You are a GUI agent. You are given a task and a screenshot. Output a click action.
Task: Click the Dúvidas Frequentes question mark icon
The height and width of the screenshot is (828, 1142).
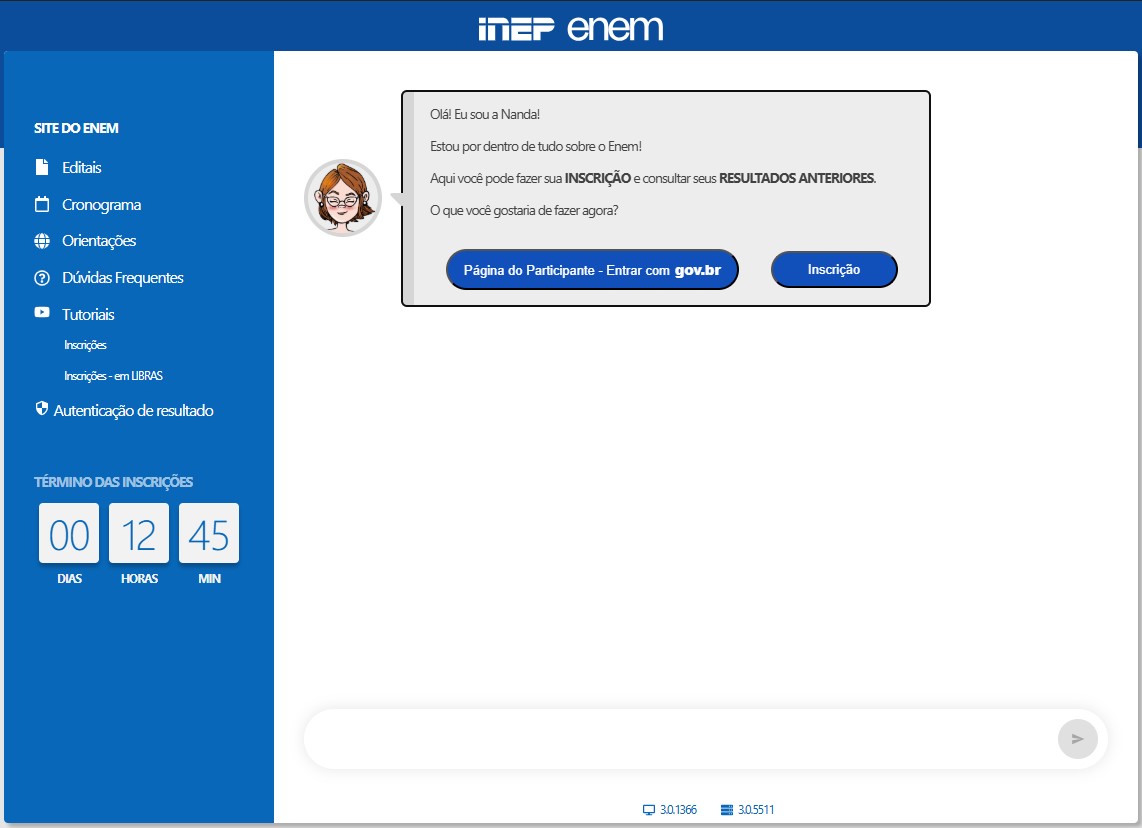(42, 278)
